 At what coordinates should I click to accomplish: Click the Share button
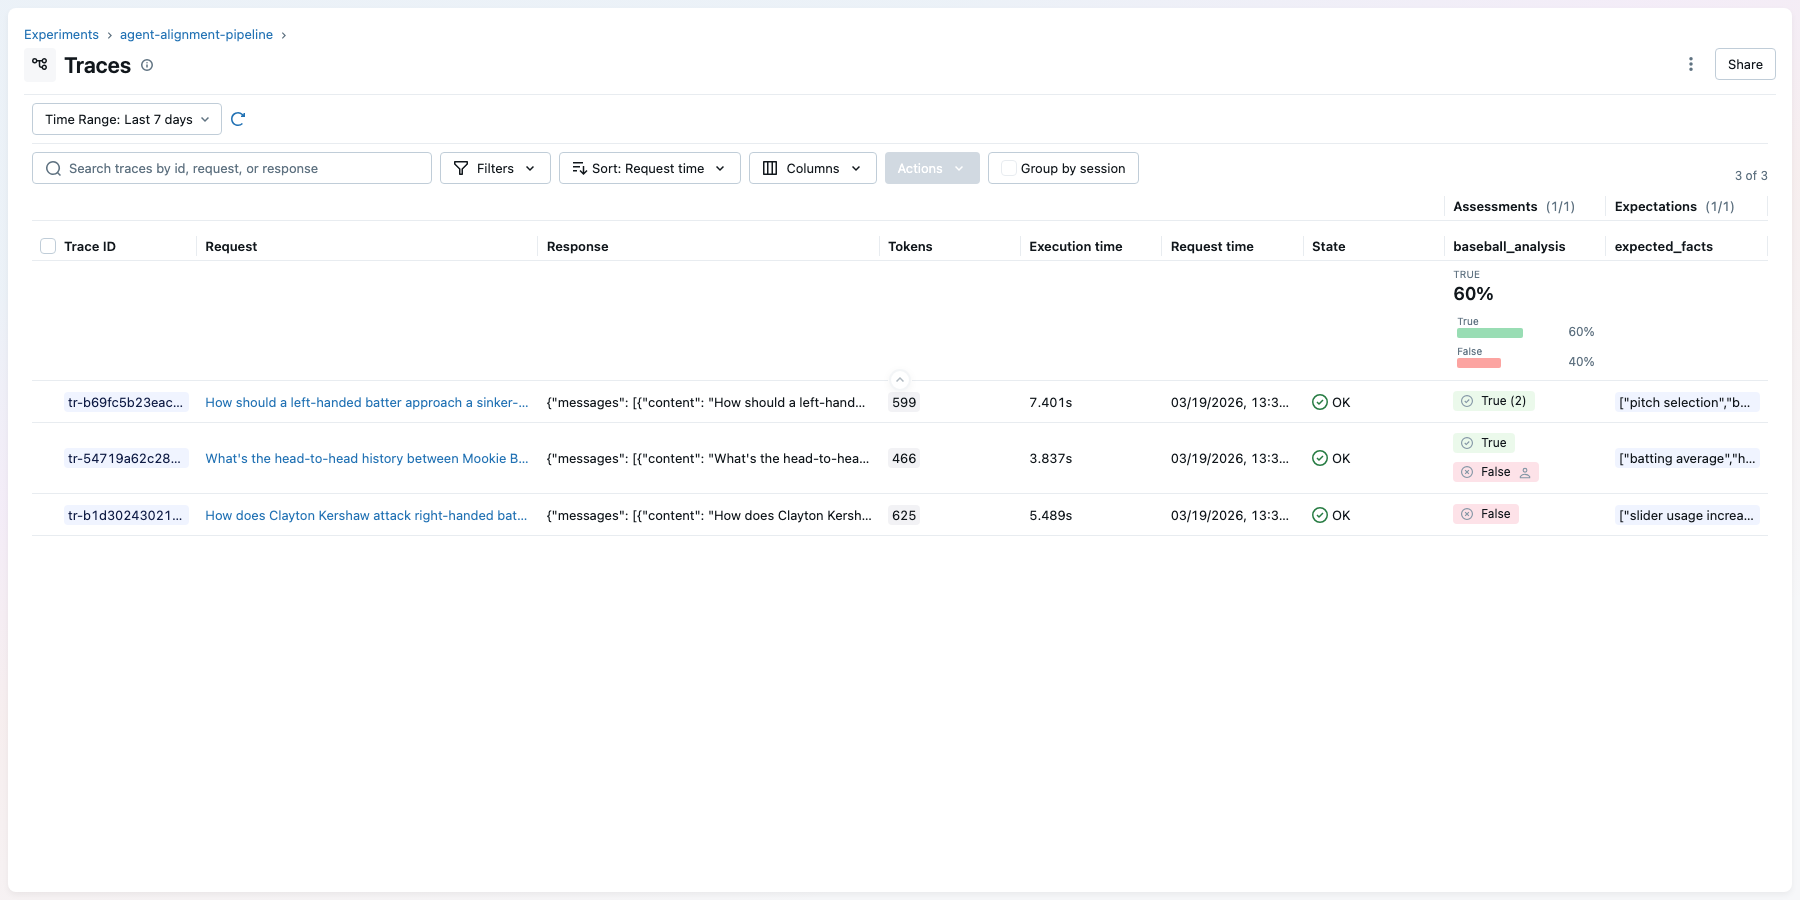point(1744,63)
